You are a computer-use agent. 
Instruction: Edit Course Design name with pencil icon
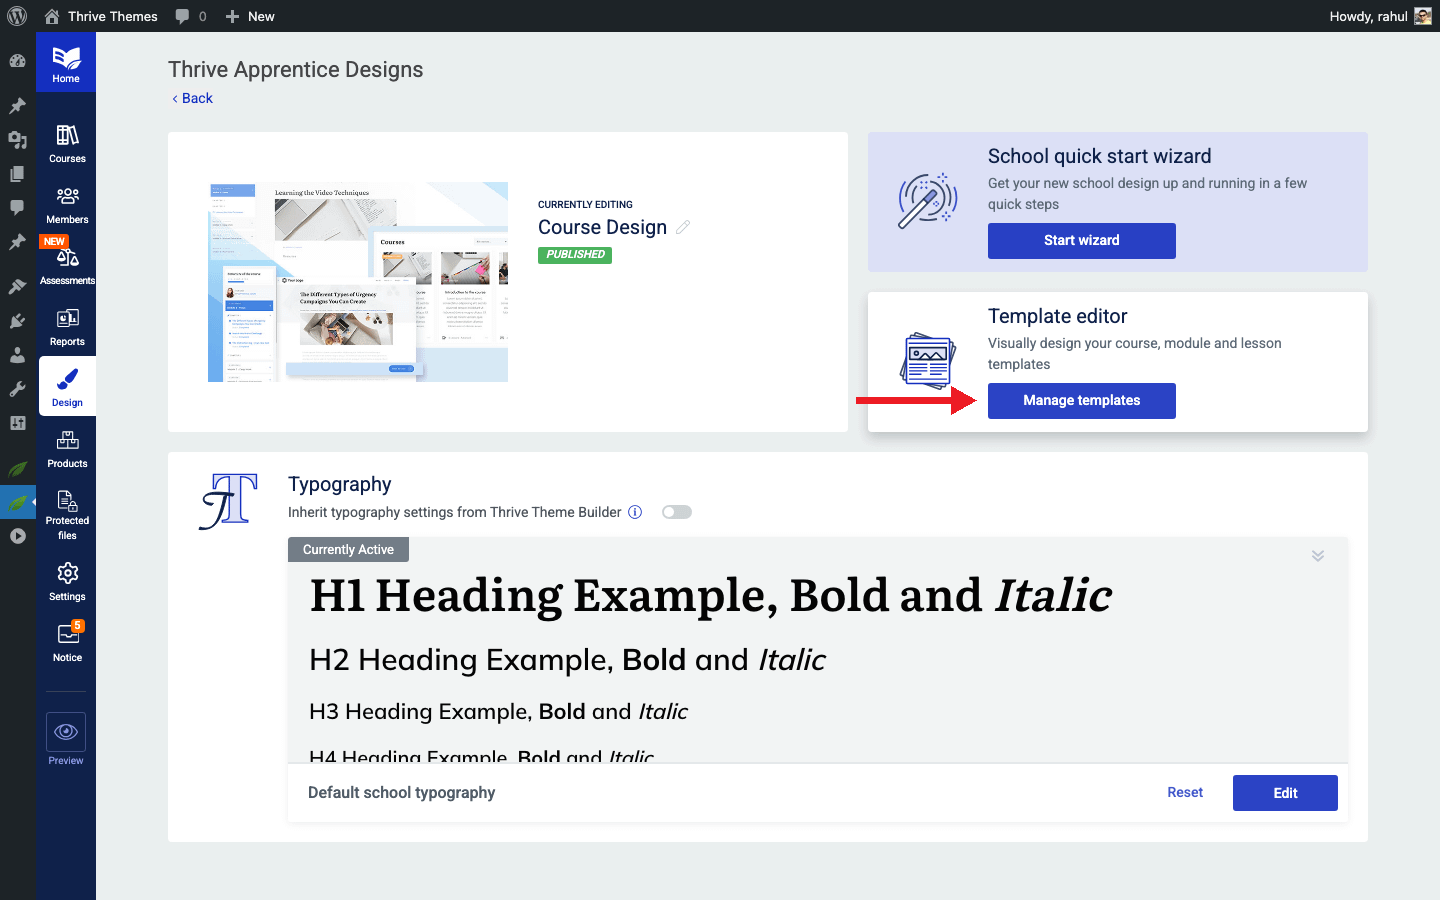(x=683, y=227)
